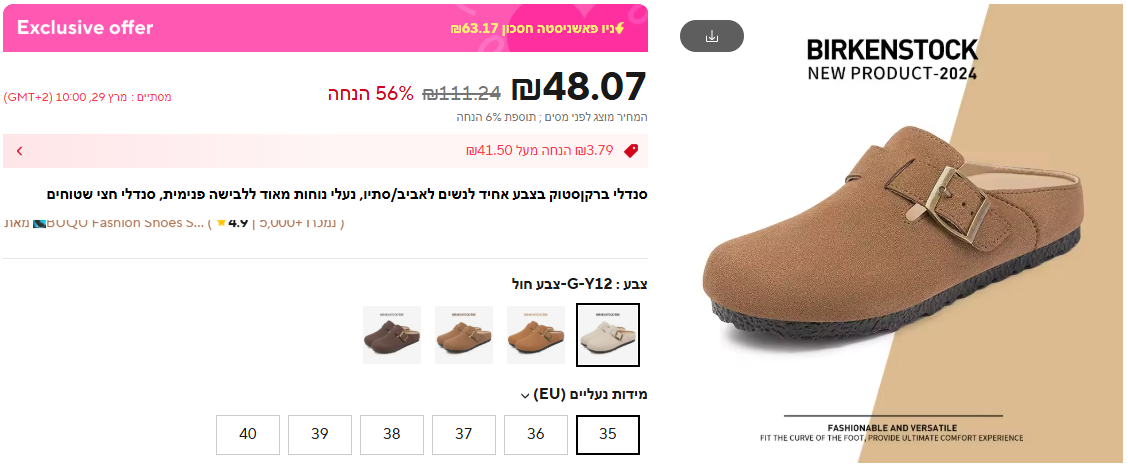Click the download image icon button

point(712,36)
